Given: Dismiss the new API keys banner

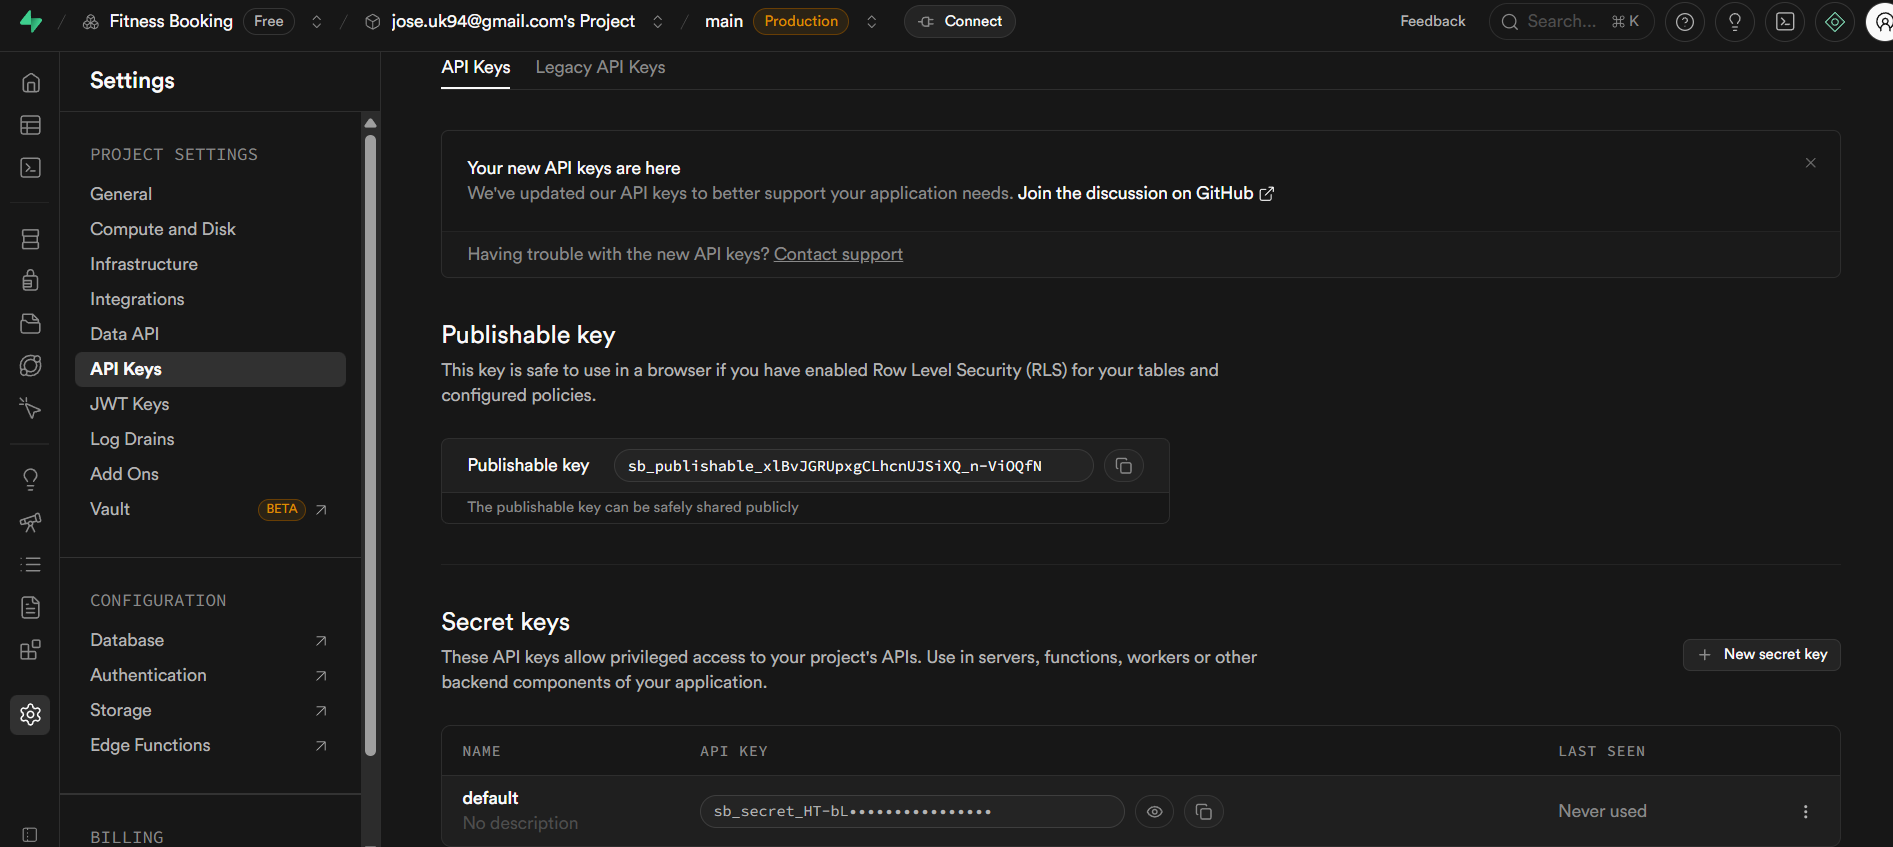Looking at the screenshot, I should pyautogui.click(x=1810, y=163).
